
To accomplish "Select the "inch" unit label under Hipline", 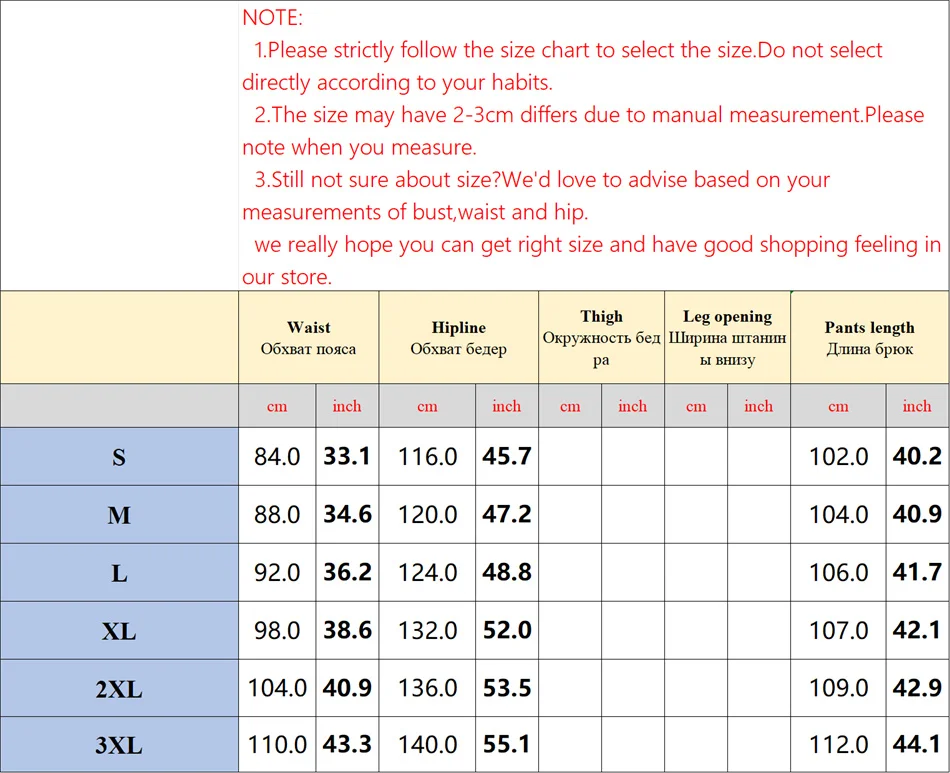I will [507, 406].
